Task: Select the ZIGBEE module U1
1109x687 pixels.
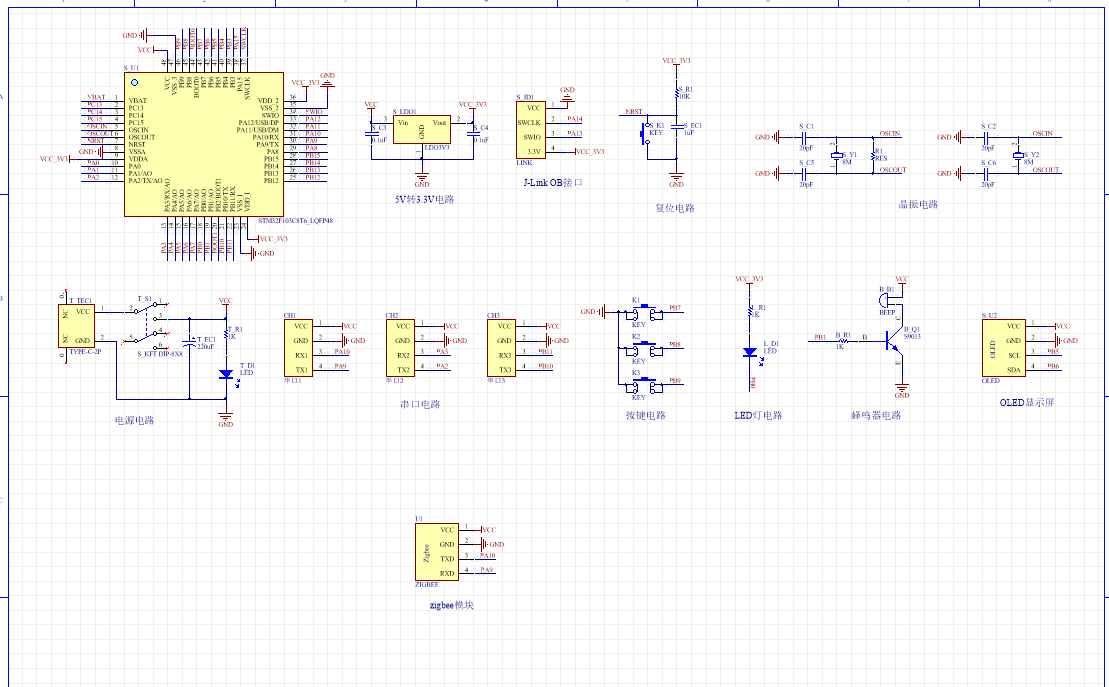Action: [436, 551]
